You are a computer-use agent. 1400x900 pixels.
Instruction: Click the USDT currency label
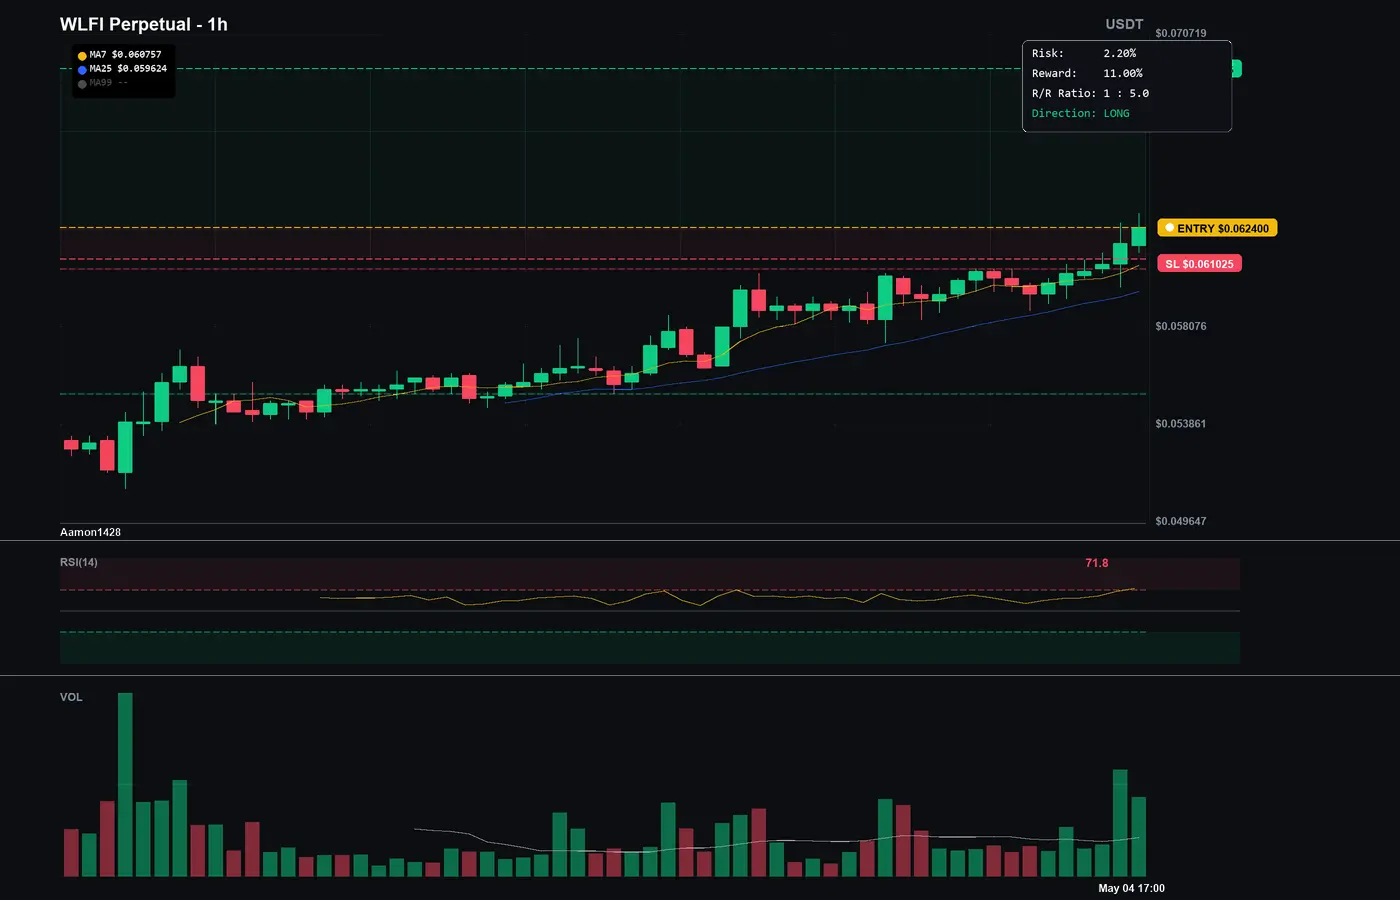click(x=1124, y=24)
